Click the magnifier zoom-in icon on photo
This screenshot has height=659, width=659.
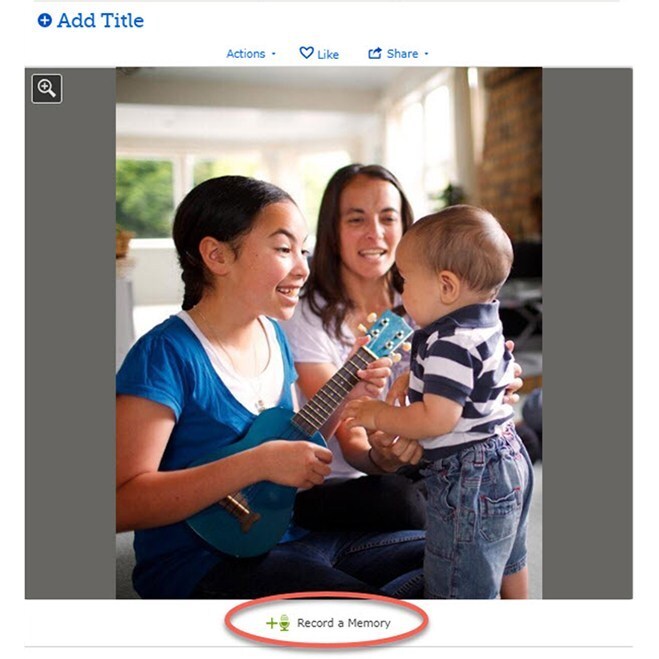(x=47, y=89)
